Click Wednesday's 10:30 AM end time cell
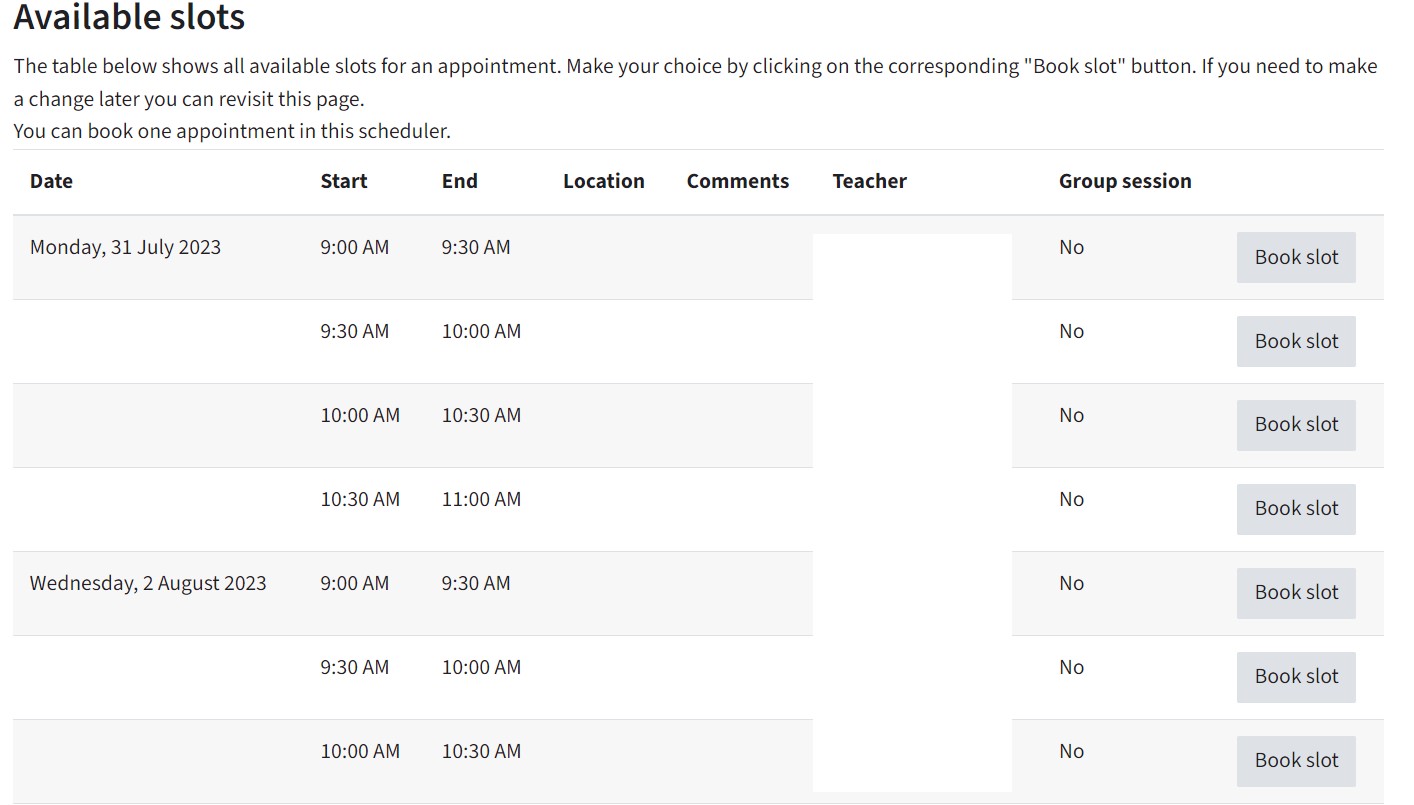The image size is (1414, 805). pyautogui.click(x=481, y=751)
